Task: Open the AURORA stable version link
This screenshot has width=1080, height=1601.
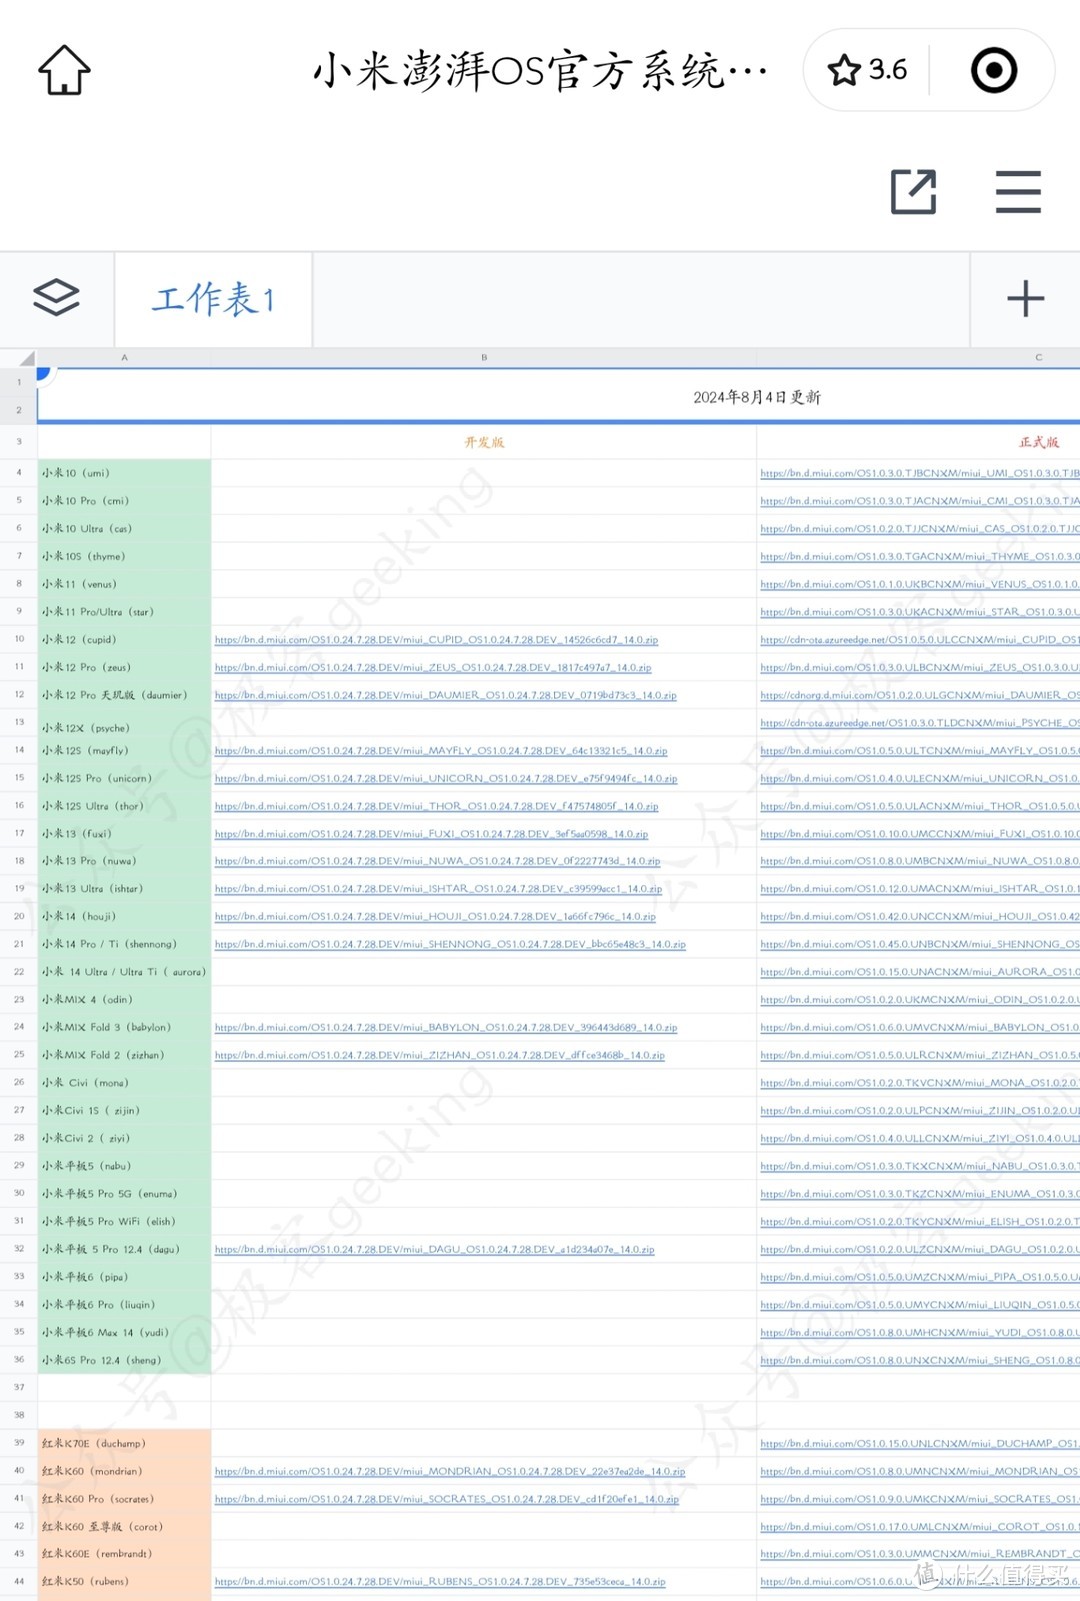Action: coord(919,972)
